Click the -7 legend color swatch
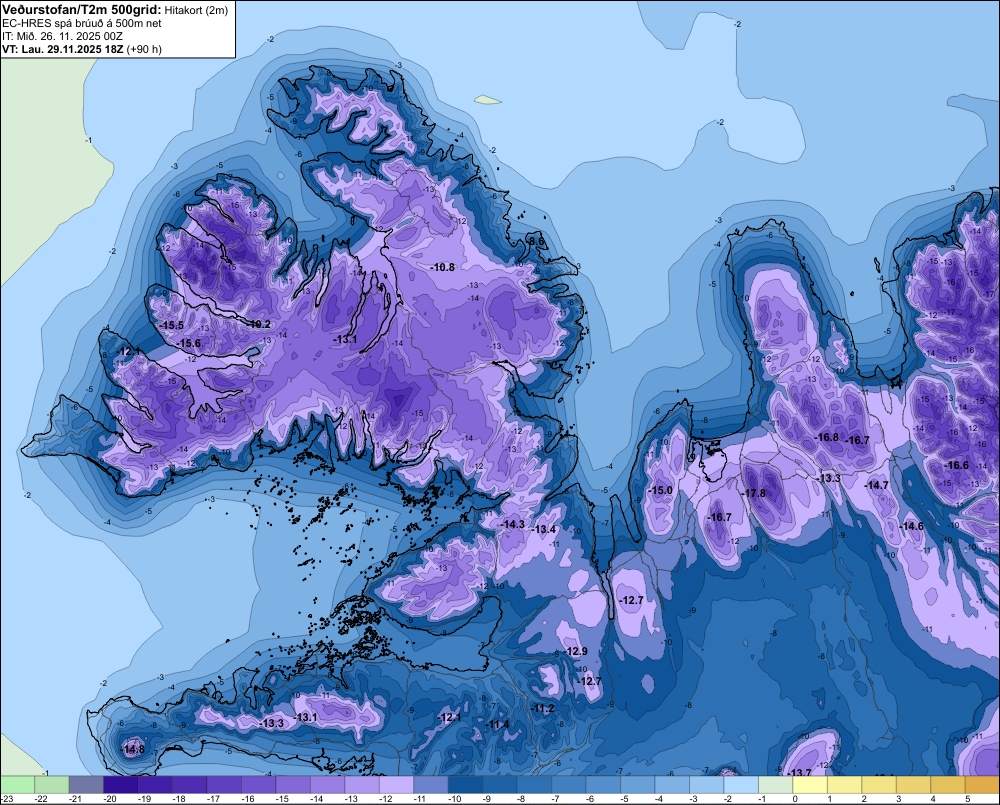The image size is (1000, 805). [x=568, y=785]
